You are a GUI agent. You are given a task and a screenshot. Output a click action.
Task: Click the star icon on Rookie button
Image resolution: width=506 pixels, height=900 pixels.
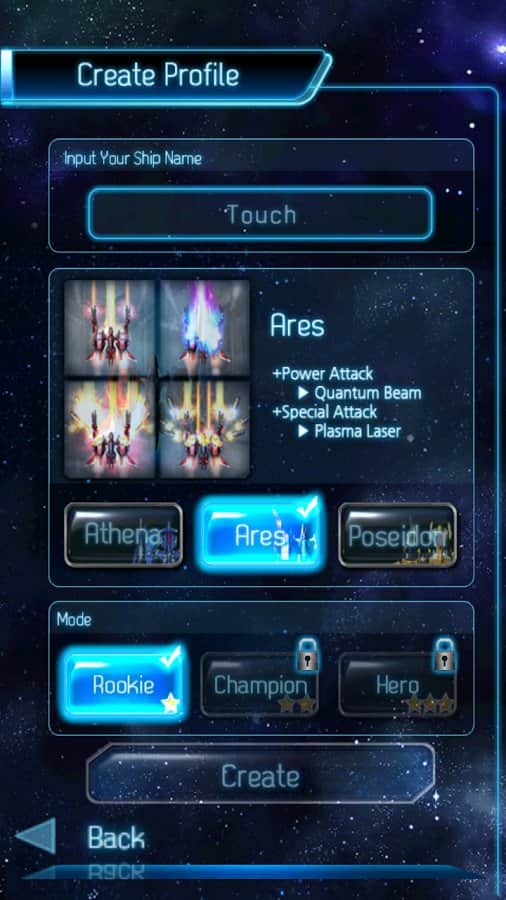(x=170, y=704)
